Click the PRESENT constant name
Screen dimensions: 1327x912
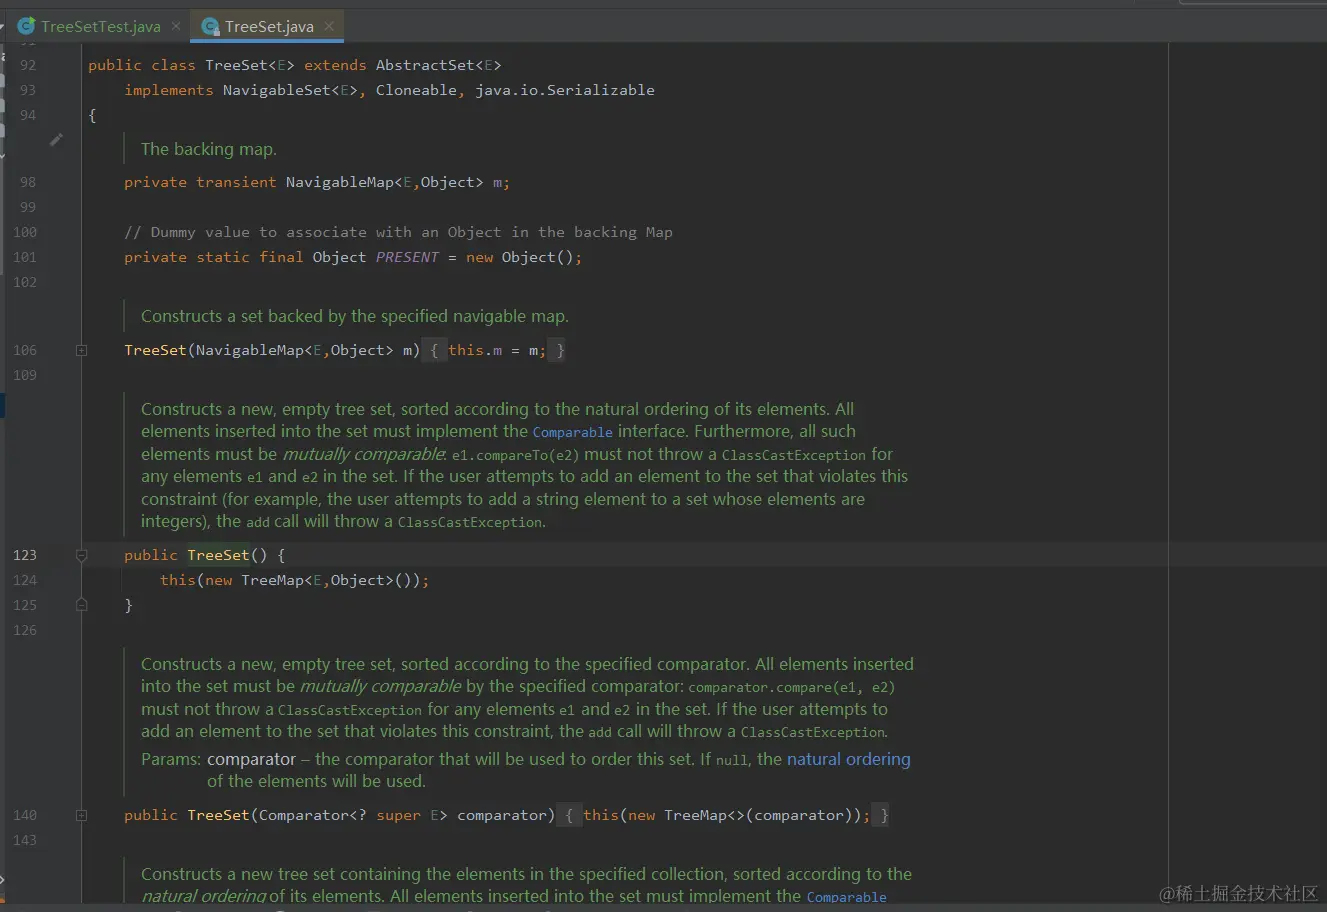(x=407, y=257)
